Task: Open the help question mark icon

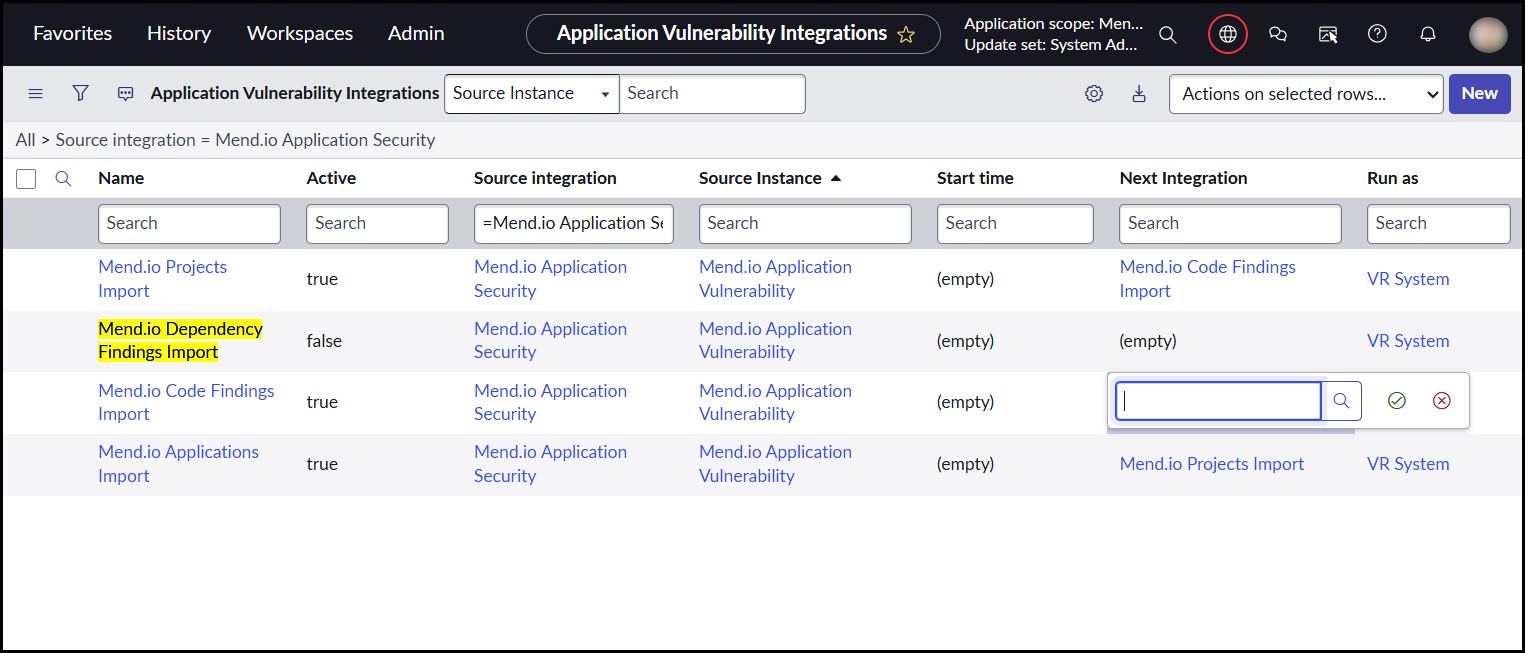Action: click(x=1377, y=34)
